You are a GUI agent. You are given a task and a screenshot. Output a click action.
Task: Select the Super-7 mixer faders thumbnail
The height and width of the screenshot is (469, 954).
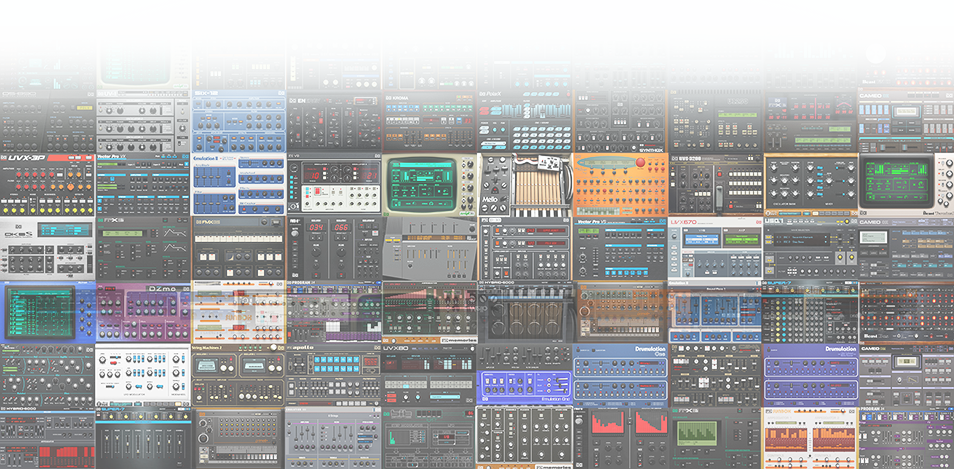pyautogui.click(x=143, y=438)
